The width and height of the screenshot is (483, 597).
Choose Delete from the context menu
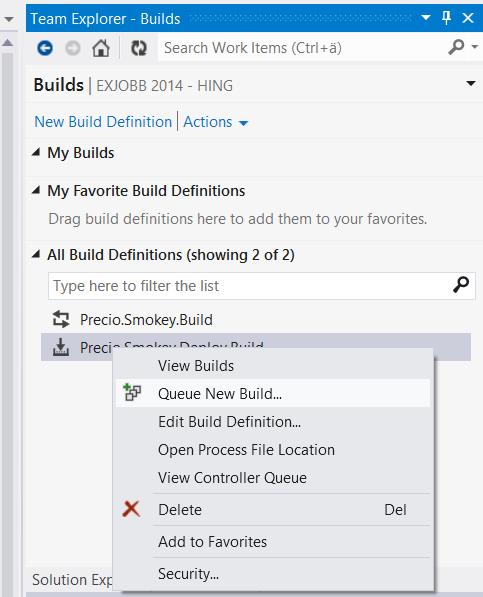click(273, 509)
